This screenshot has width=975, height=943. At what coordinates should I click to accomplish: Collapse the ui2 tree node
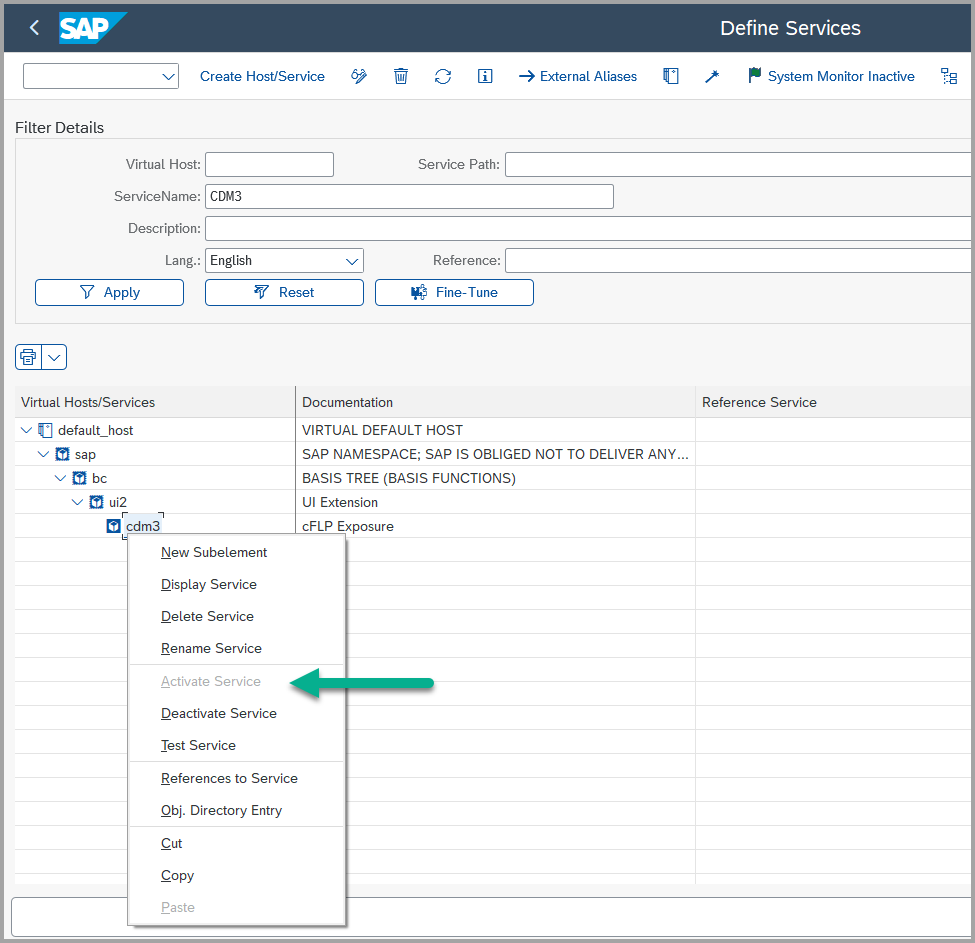point(78,502)
